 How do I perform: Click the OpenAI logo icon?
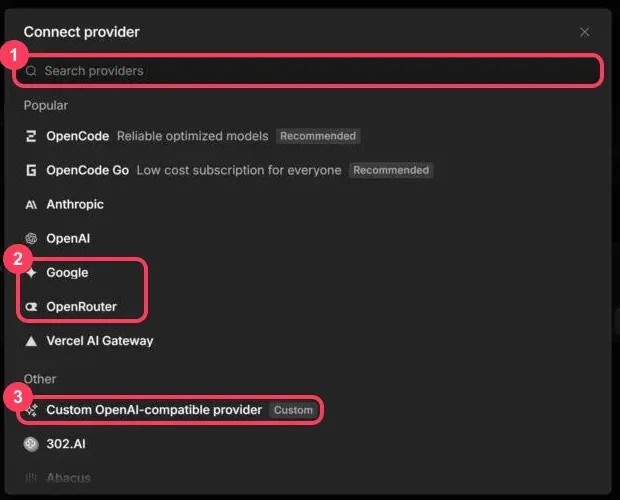click(31, 238)
